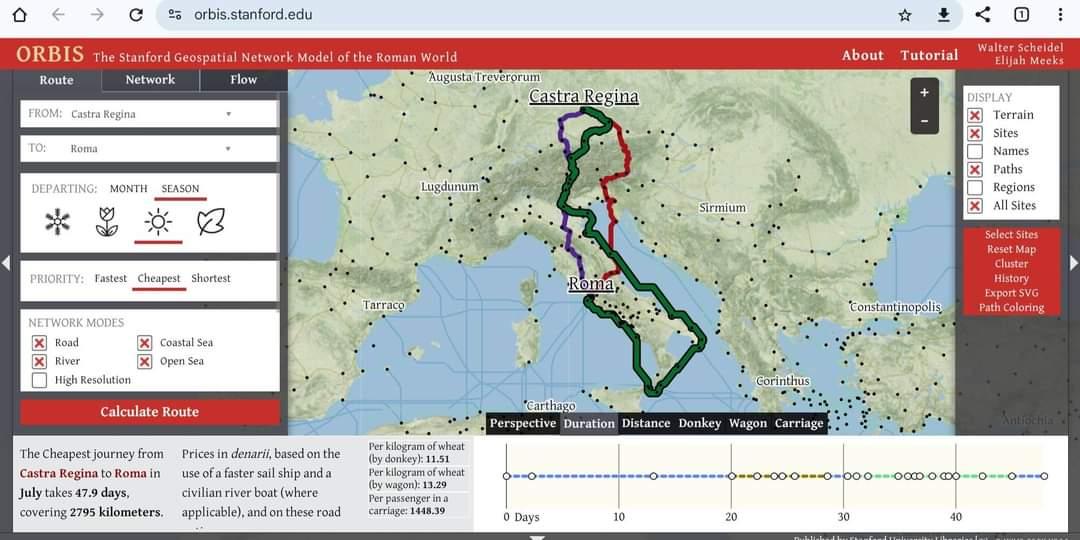Set priority to Shortest
This screenshot has height=540, width=1080.
(x=211, y=279)
